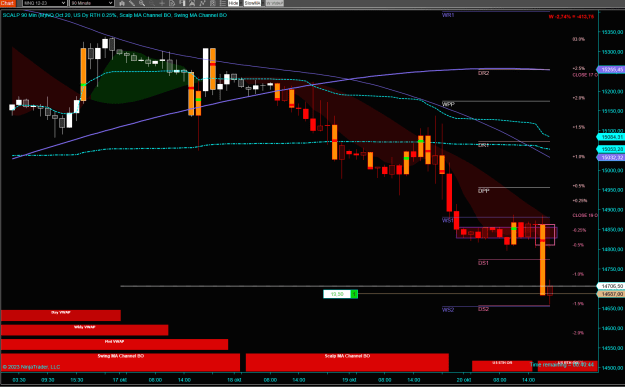Screen dimensions: 625x387
Task: Click the greyed button right of SlowMA
Action: 274,3
